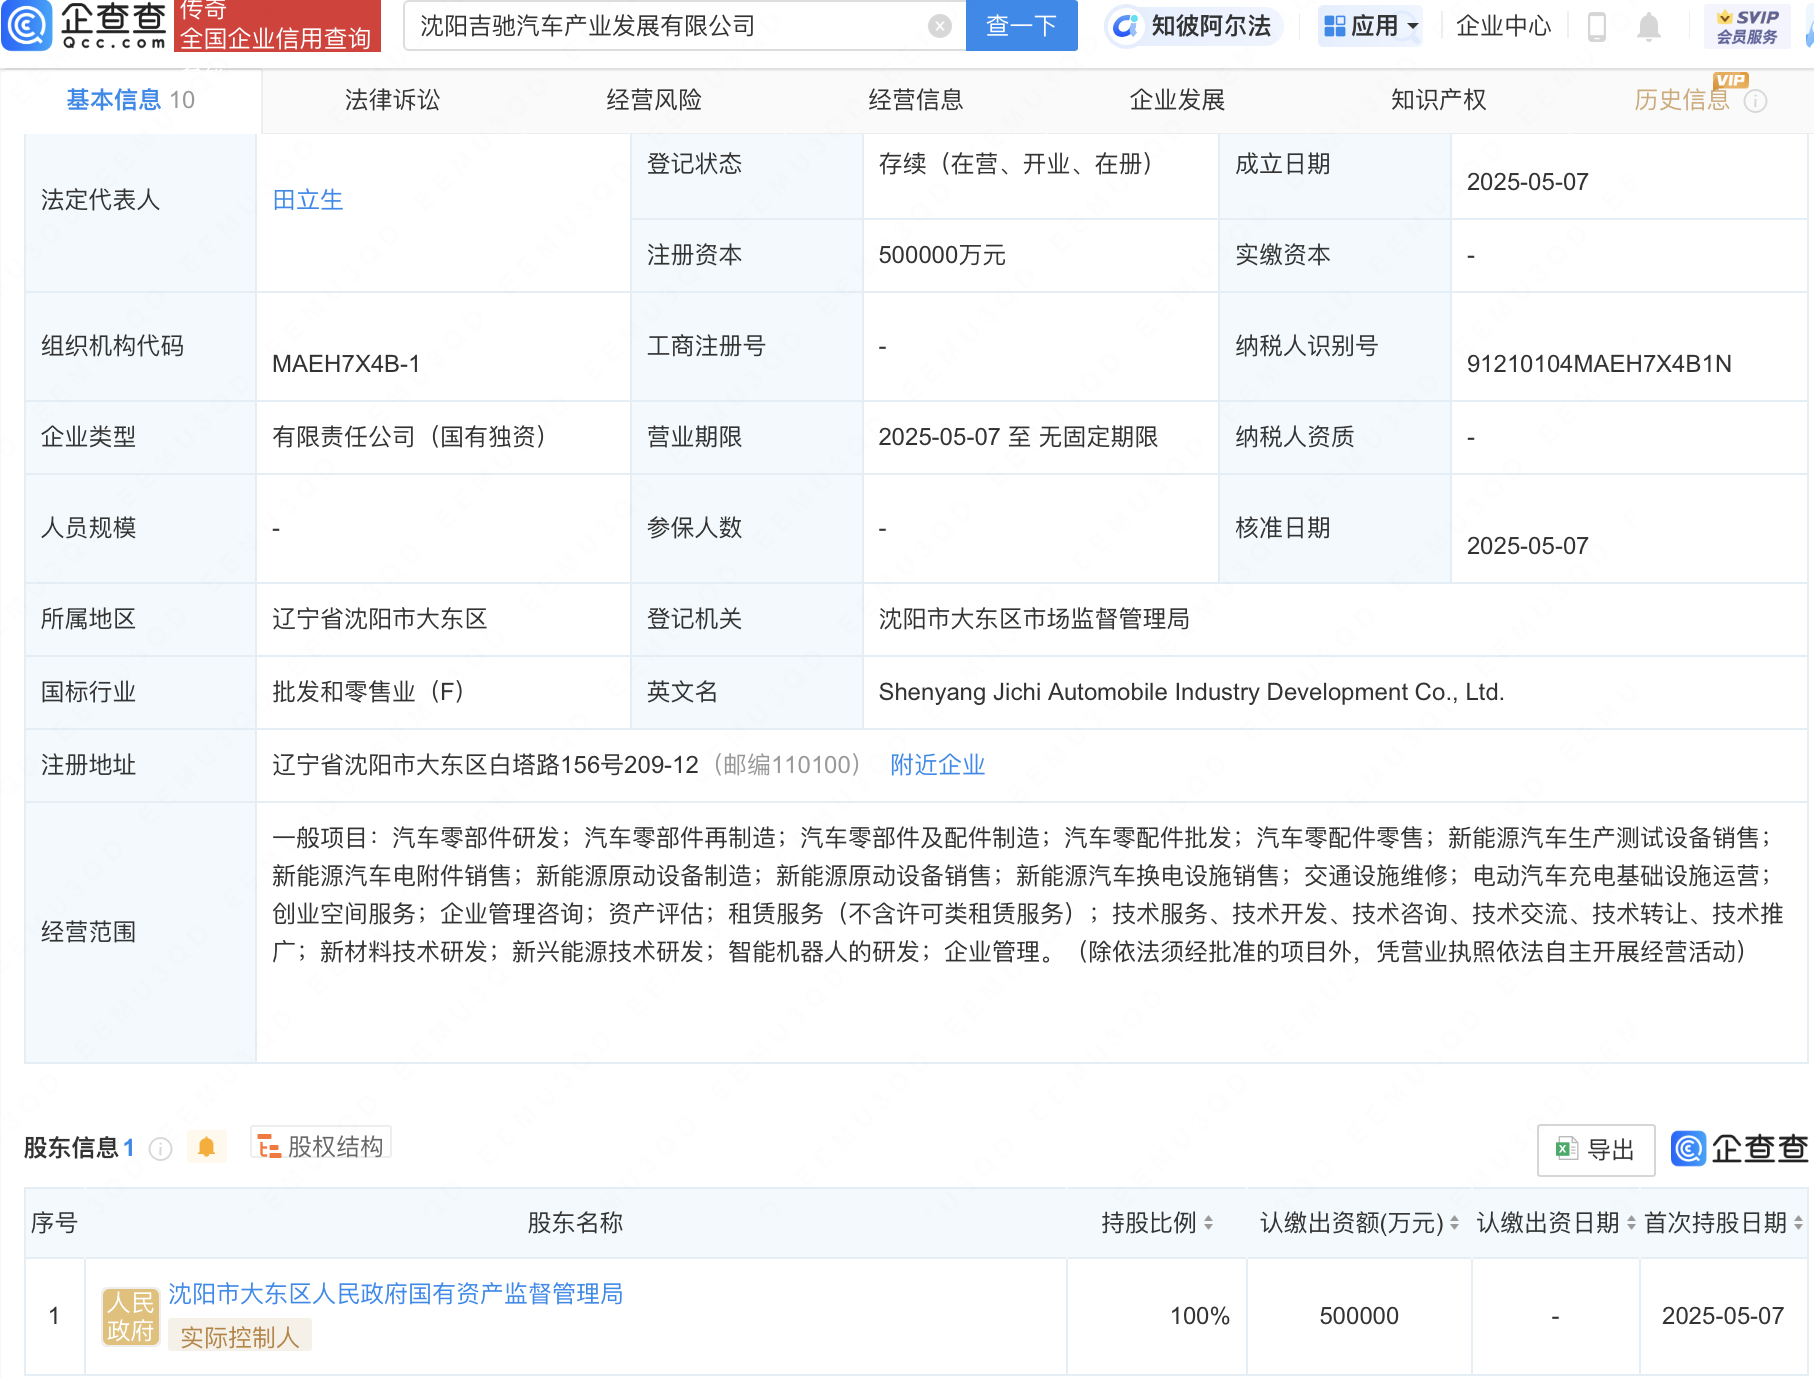1814x1378 pixels.
Task: Open the 企业发展 tab
Action: (x=1177, y=100)
